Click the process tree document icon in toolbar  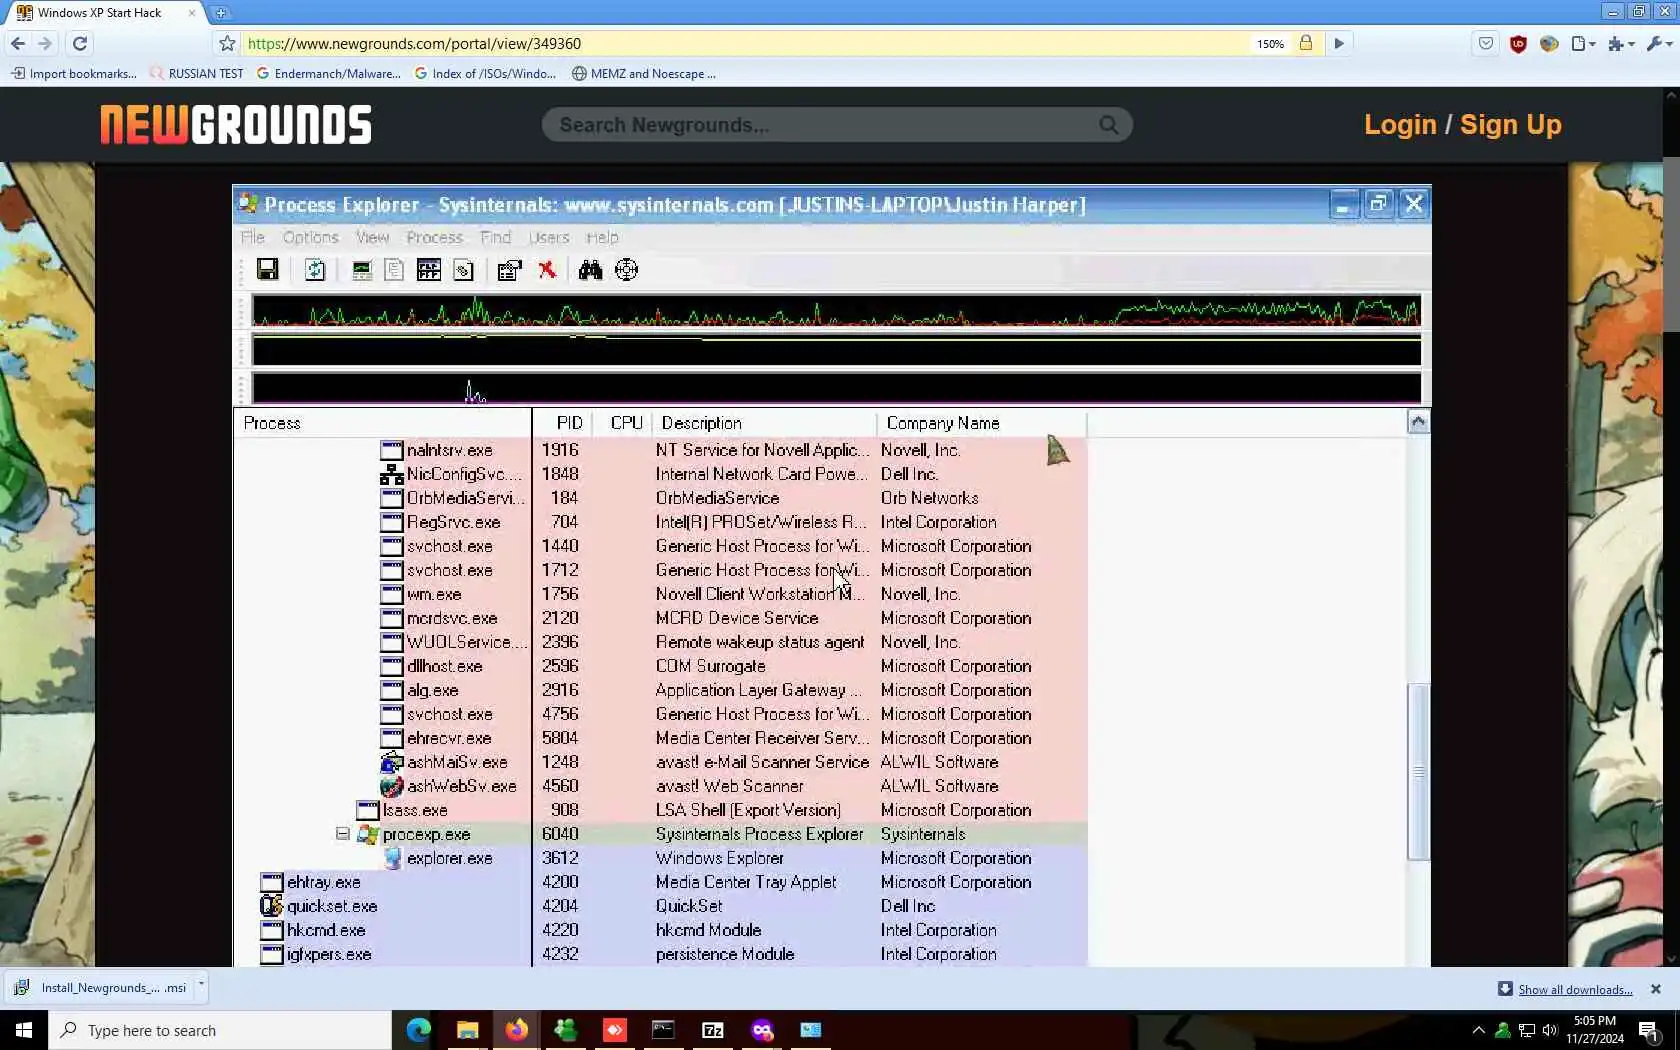point(394,270)
